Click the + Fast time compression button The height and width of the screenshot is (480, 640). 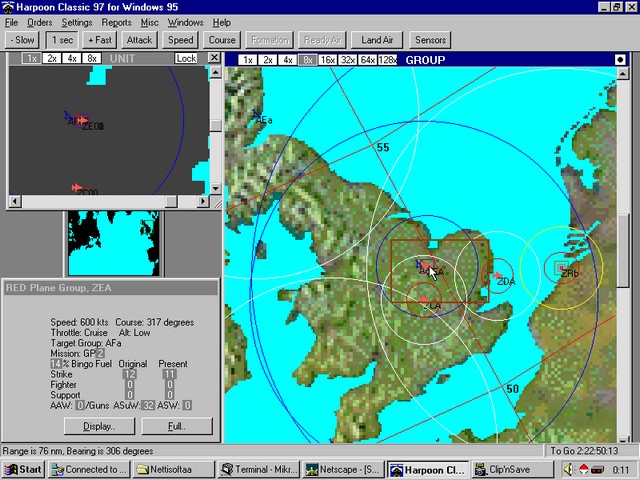(x=100, y=40)
